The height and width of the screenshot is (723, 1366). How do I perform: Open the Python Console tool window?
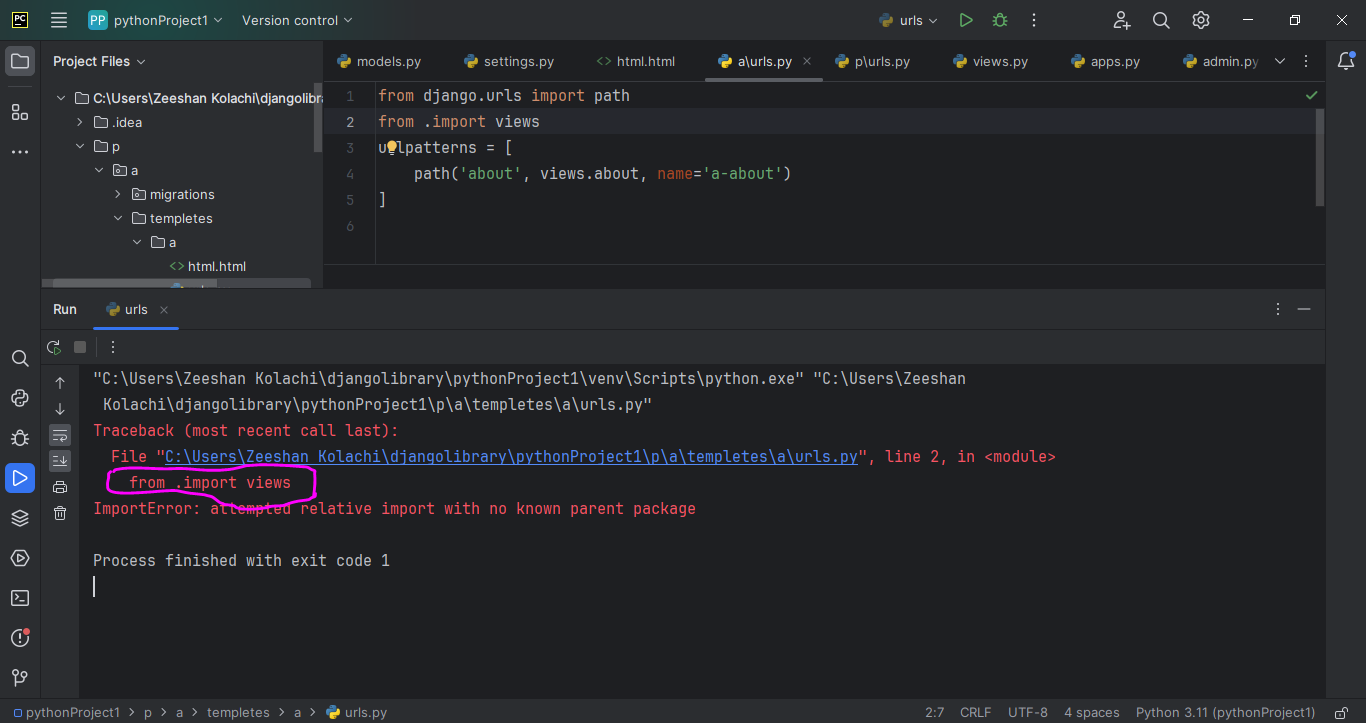pyautogui.click(x=20, y=398)
